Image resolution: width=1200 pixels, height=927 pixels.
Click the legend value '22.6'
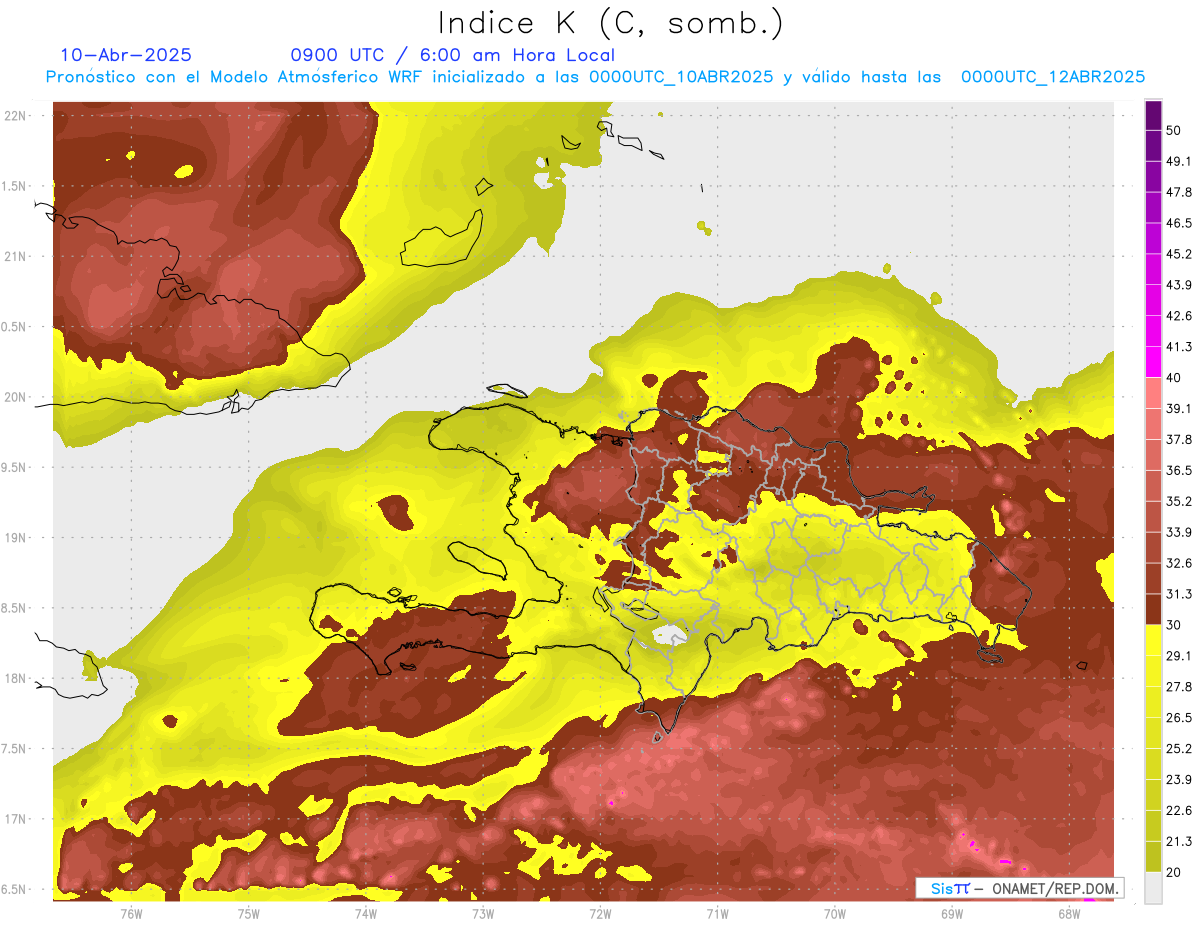[x=1179, y=810]
